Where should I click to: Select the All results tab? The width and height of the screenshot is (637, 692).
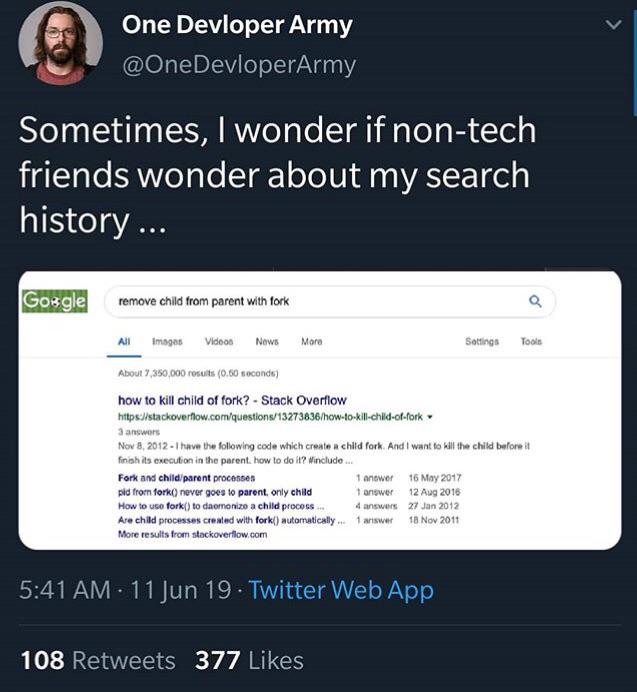coord(125,341)
